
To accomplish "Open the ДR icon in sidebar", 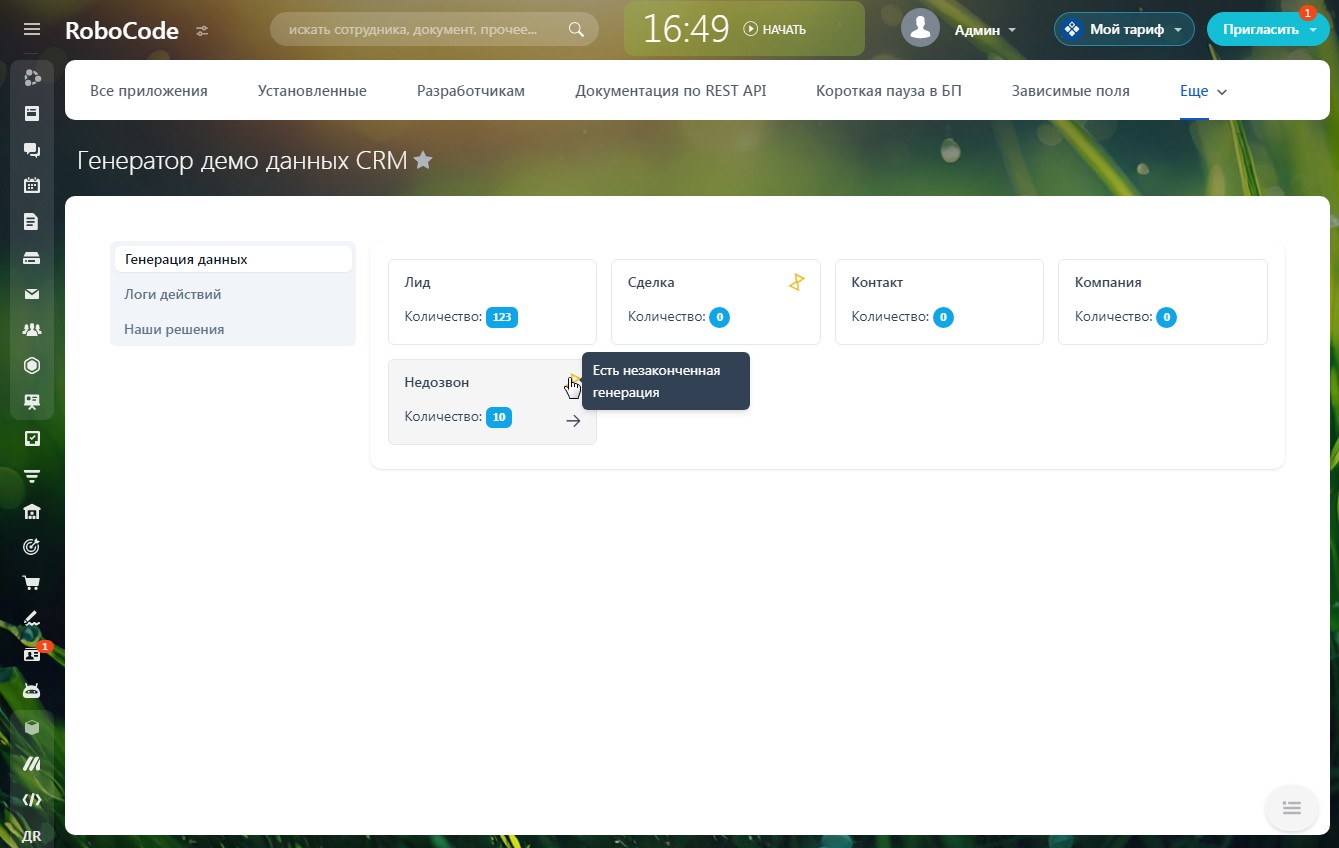I will [32, 836].
